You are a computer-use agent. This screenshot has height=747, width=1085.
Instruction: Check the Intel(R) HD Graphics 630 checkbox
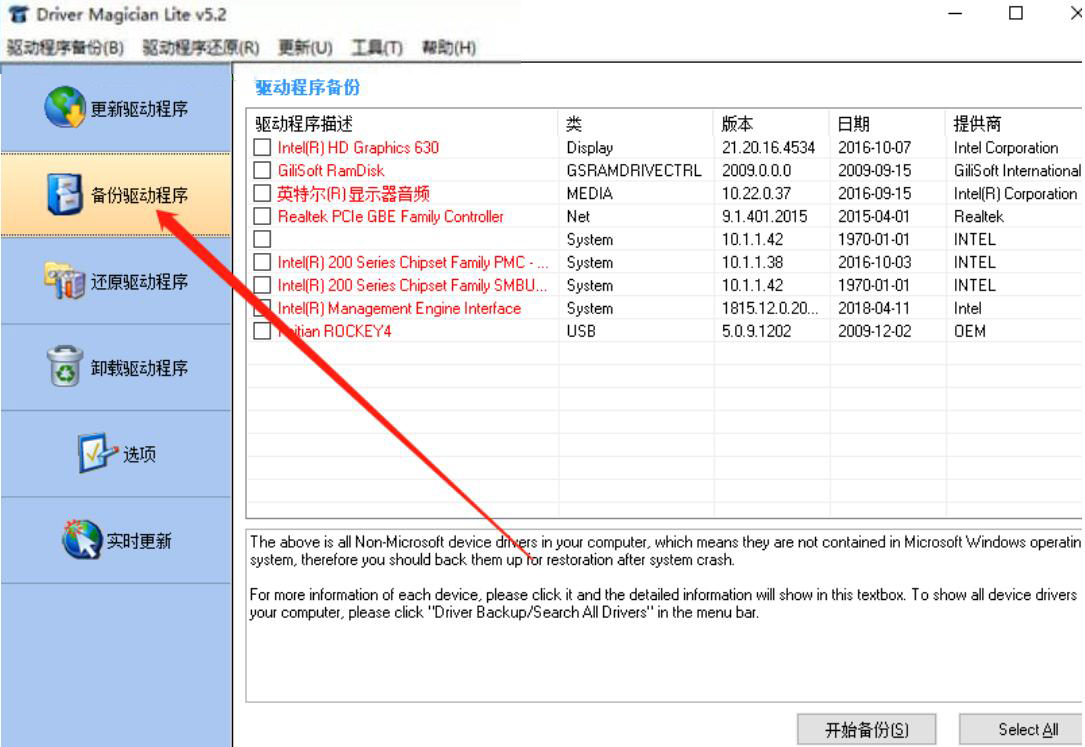coord(262,147)
